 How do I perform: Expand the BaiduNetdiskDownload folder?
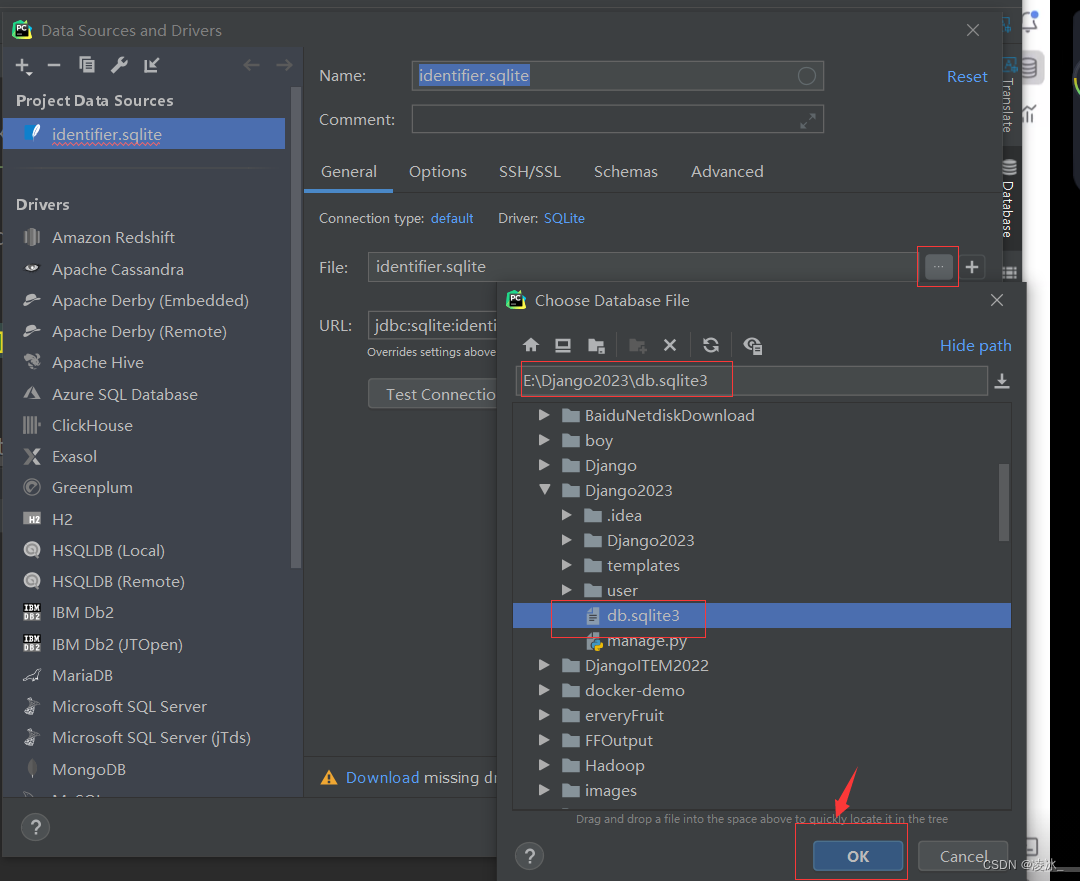pos(544,415)
